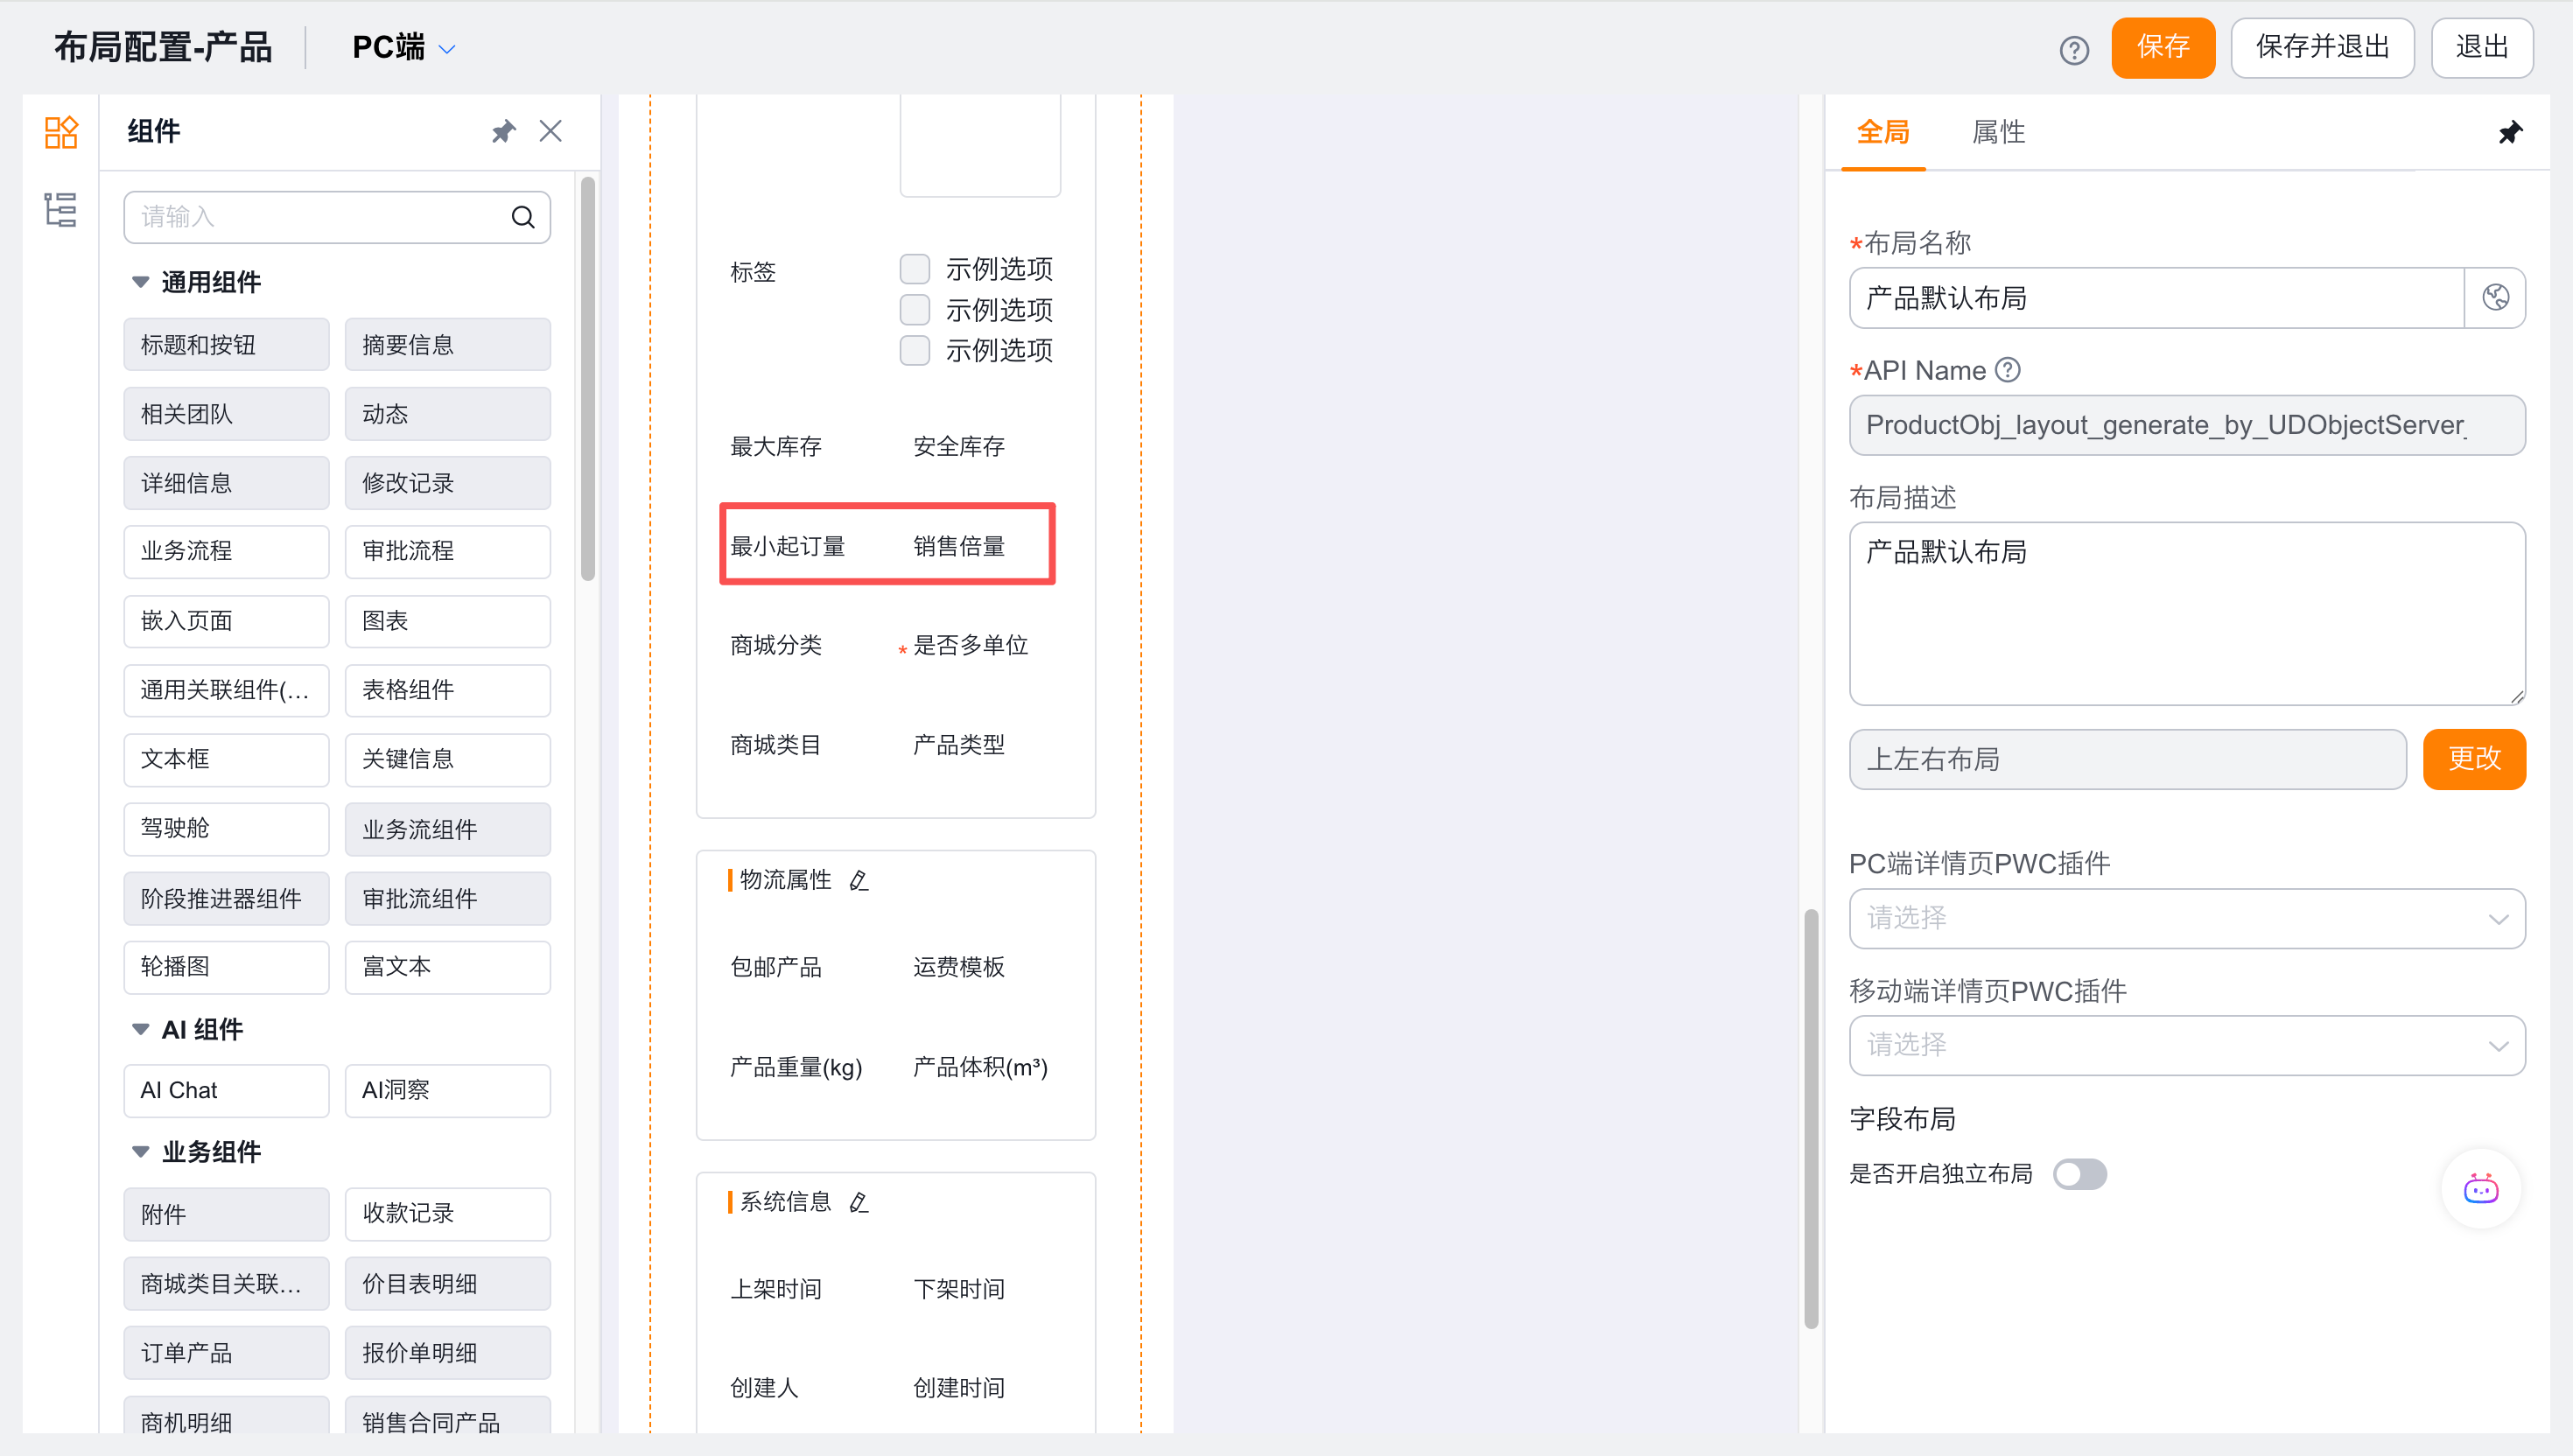
Task: Select the 全局 tab
Action: (1883, 132)
